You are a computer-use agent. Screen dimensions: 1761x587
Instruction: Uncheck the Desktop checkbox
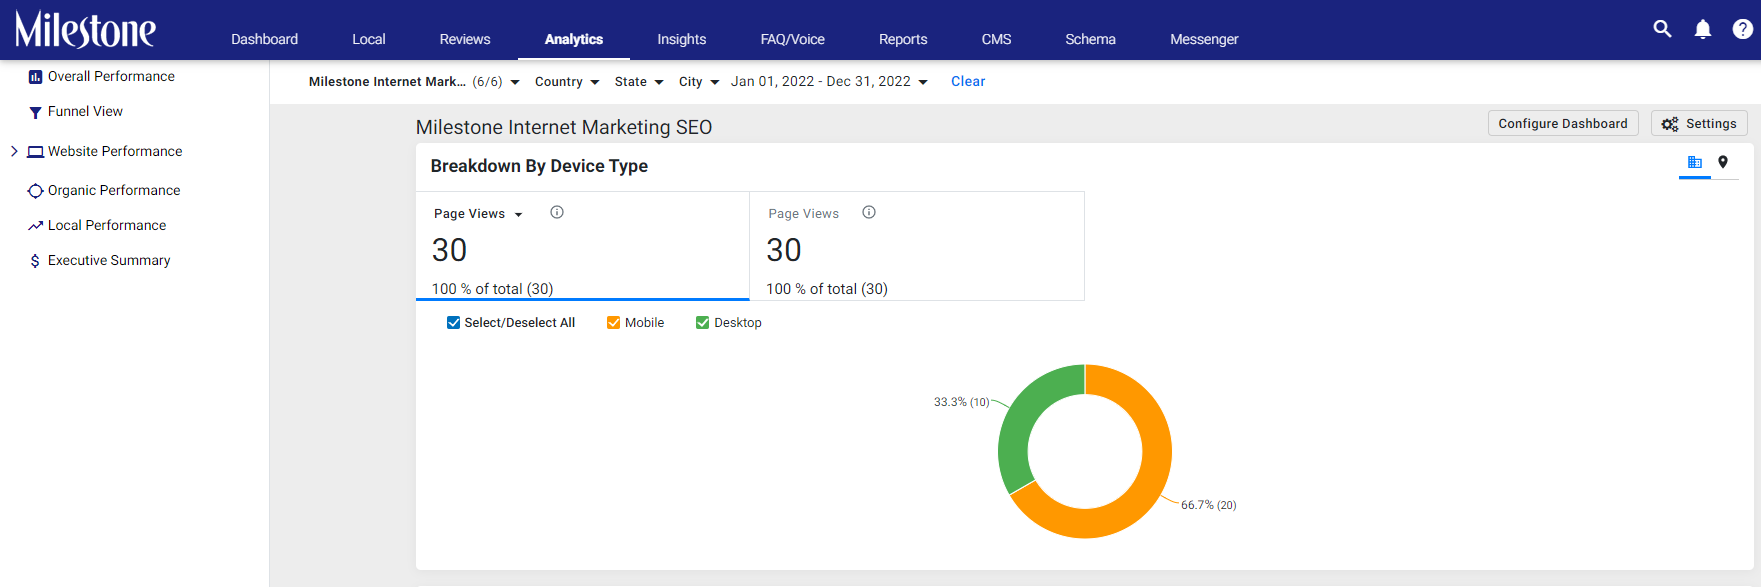[703, 322]
